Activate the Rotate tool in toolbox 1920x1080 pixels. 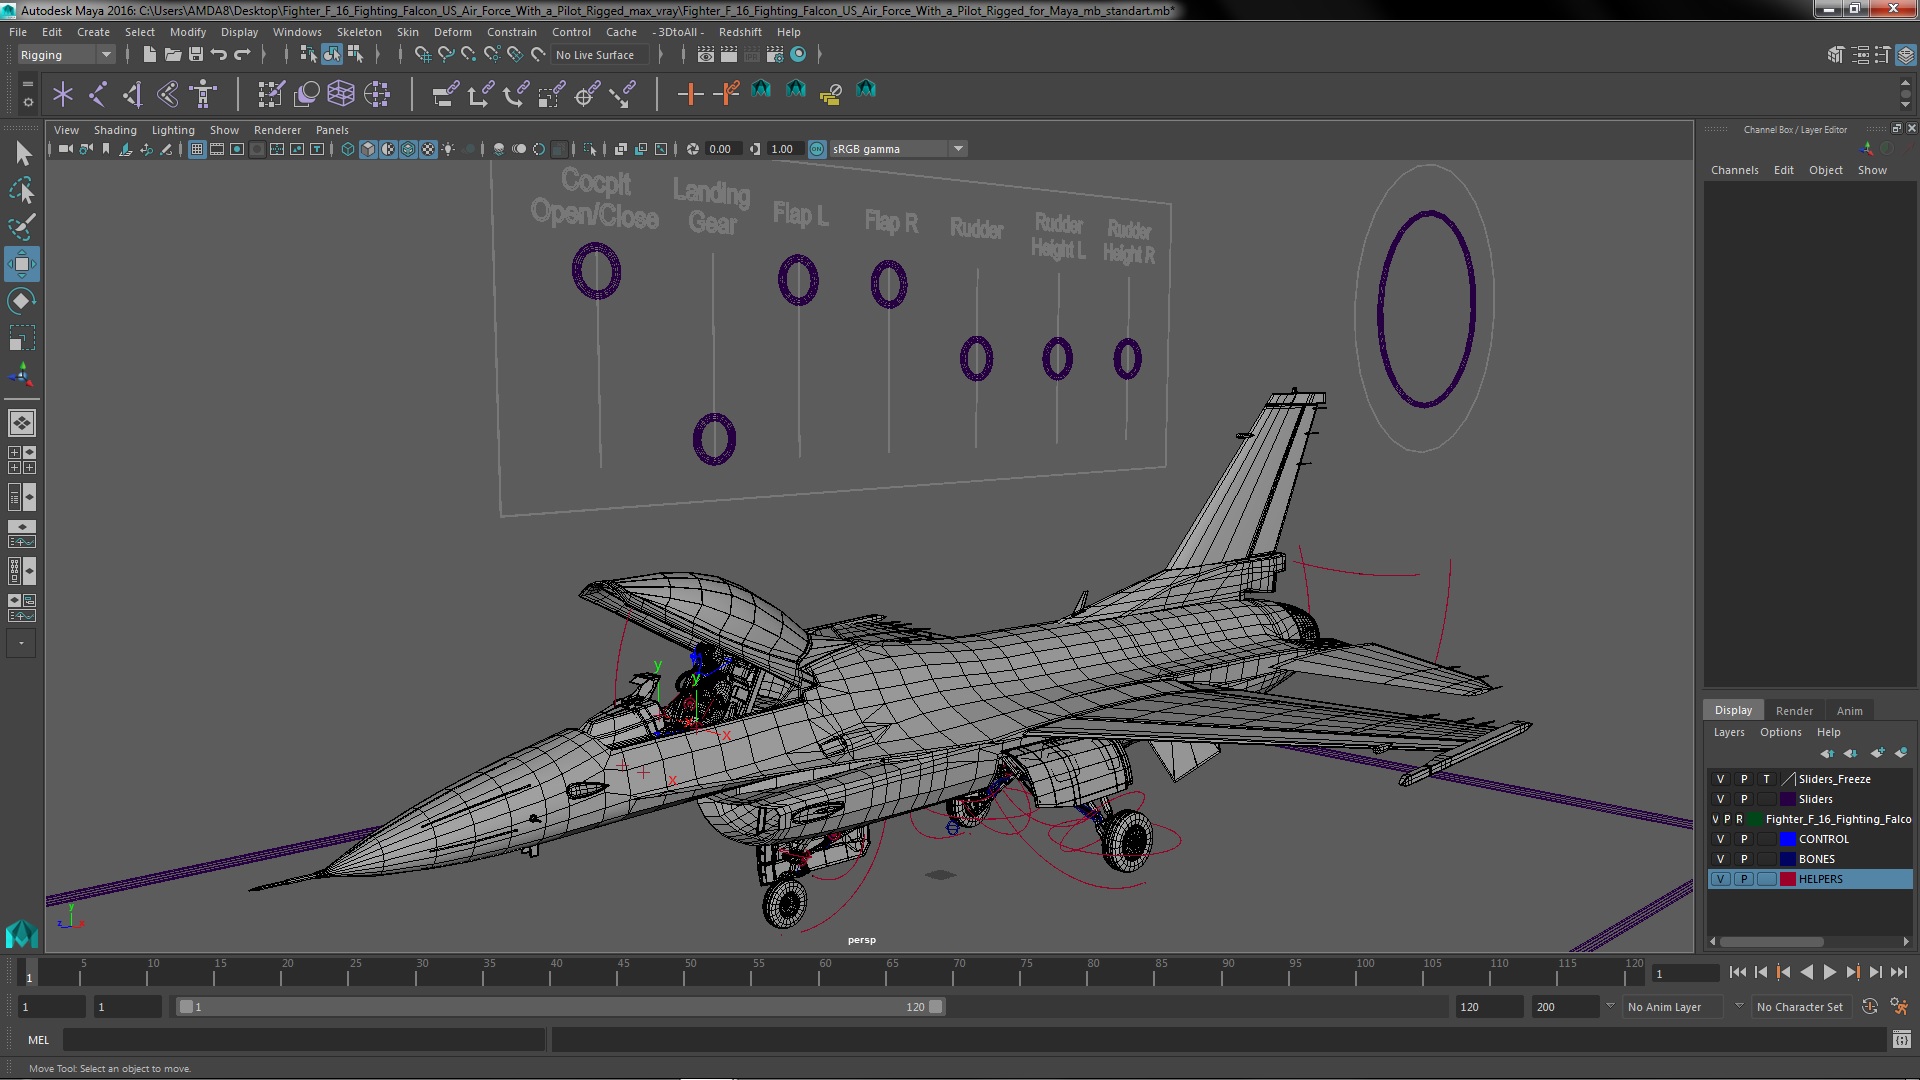pyautogui.click(x=22, y=301)
